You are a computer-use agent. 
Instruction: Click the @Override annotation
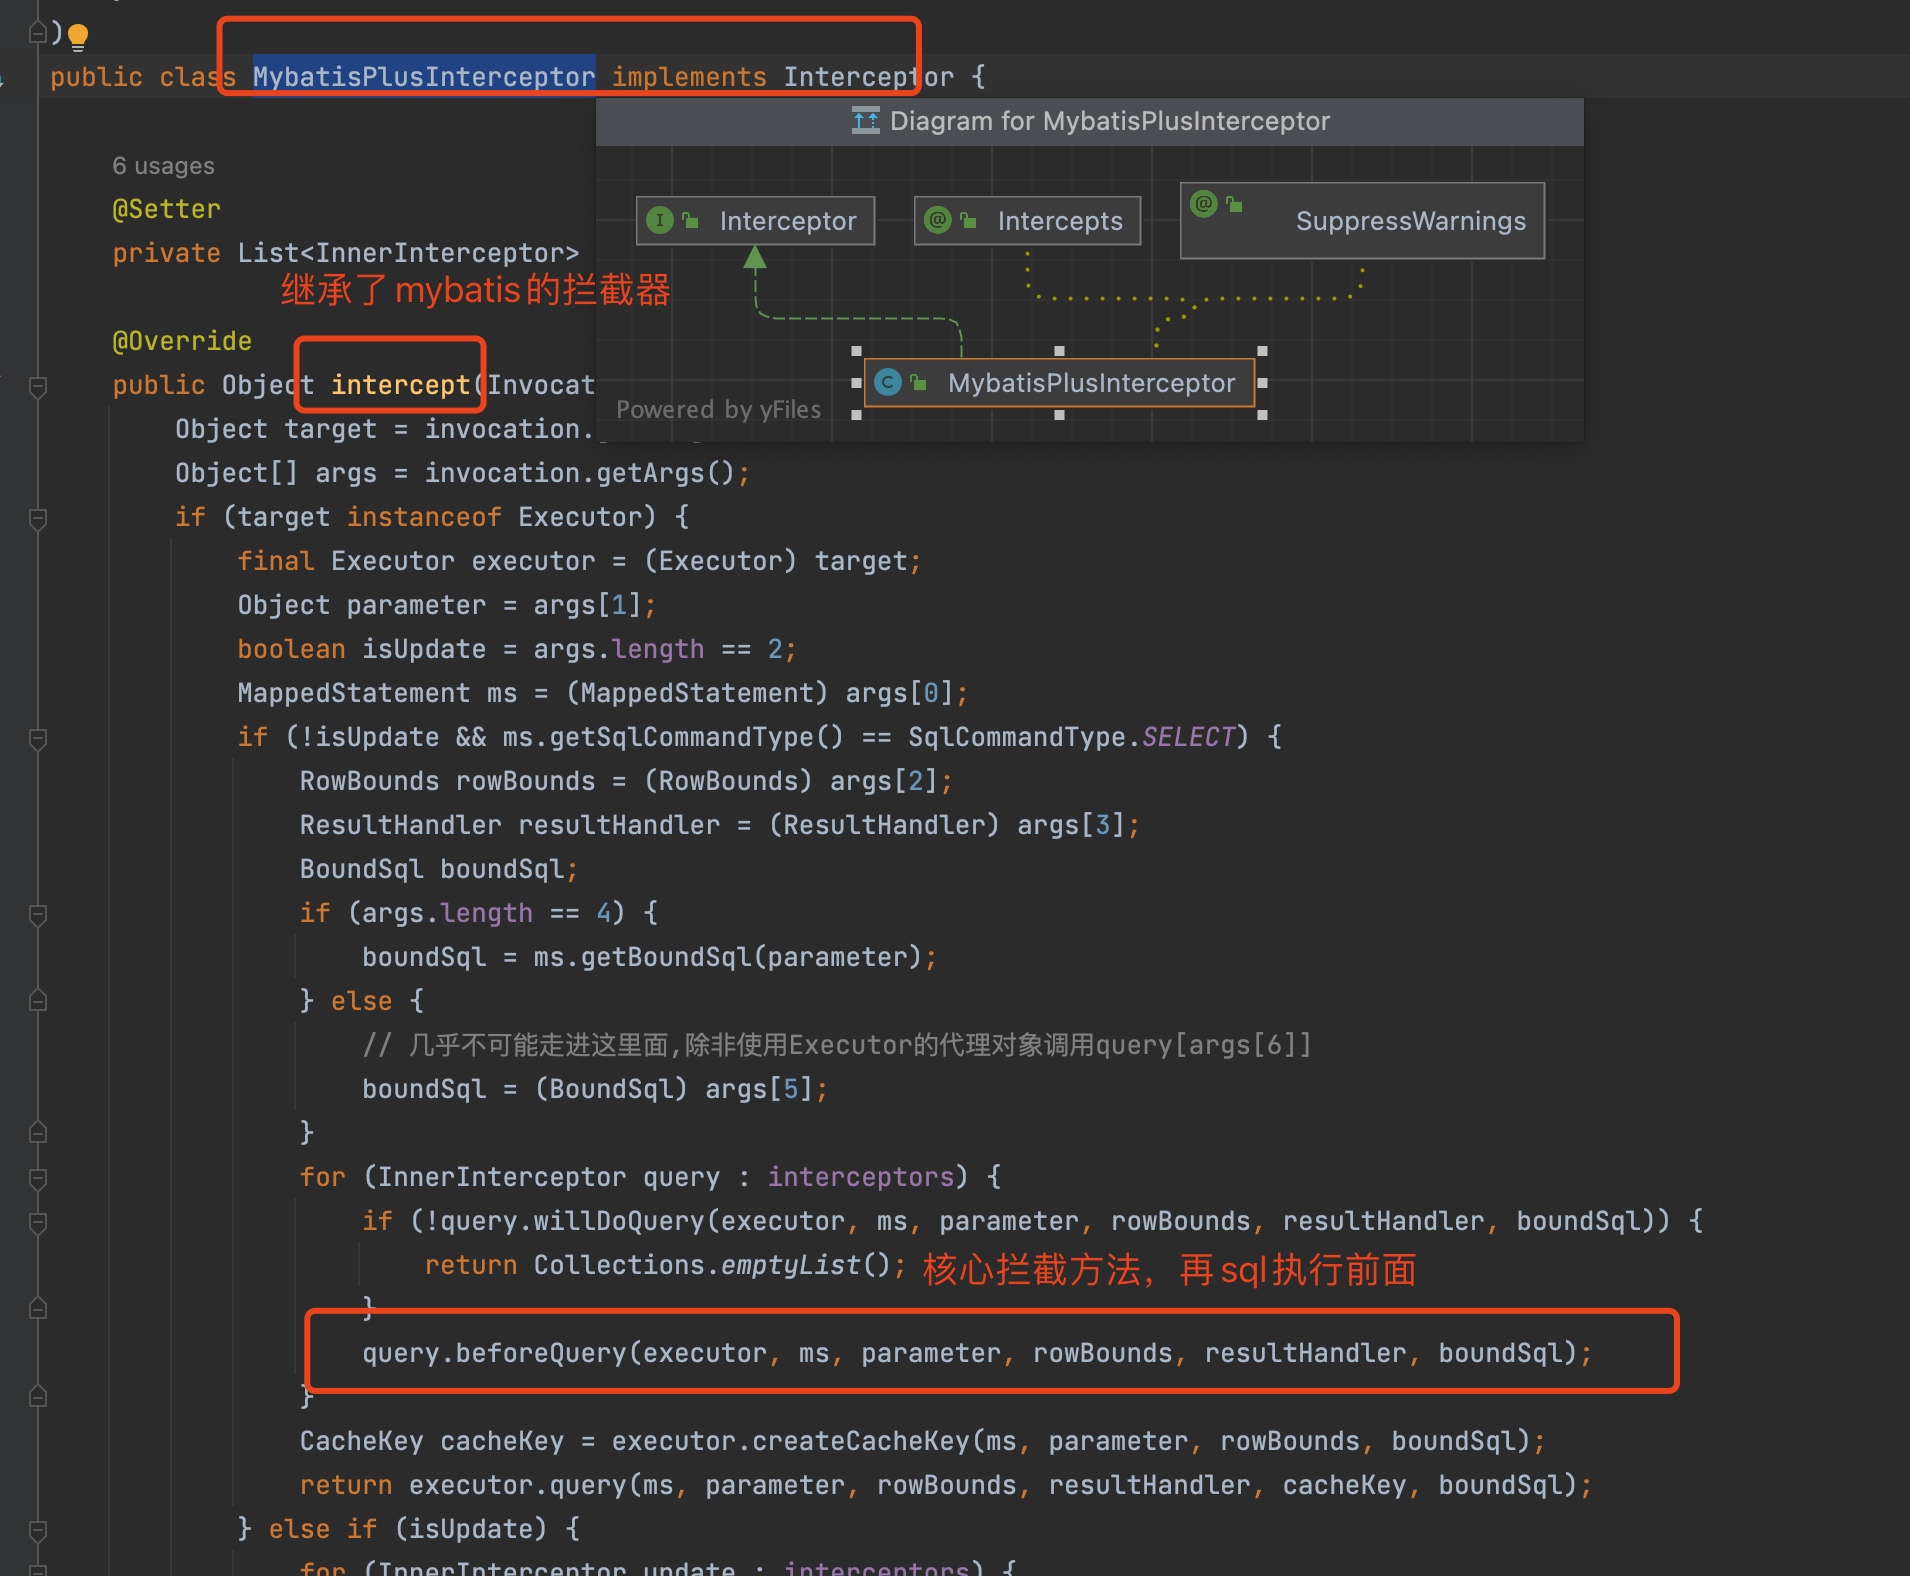click(182, 341)
